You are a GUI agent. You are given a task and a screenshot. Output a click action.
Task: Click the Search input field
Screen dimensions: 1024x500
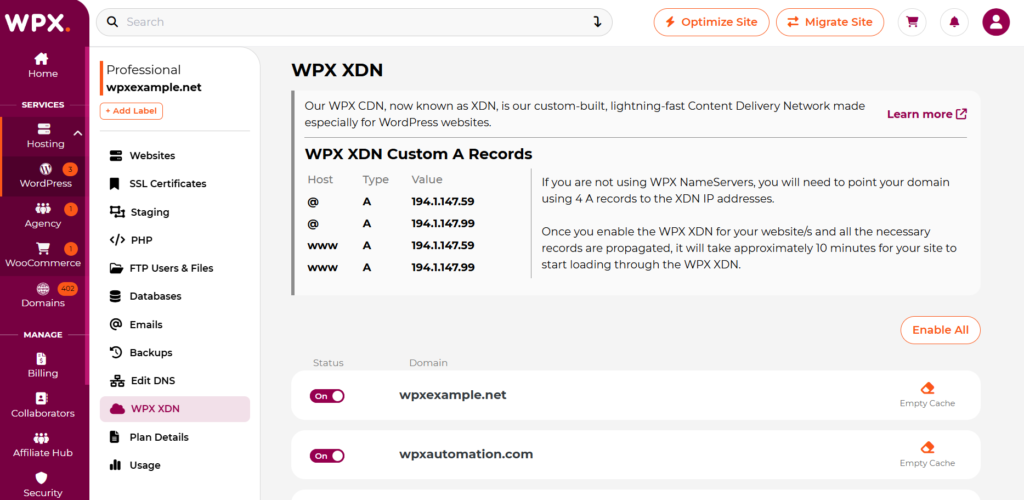[x=354, y=22]
